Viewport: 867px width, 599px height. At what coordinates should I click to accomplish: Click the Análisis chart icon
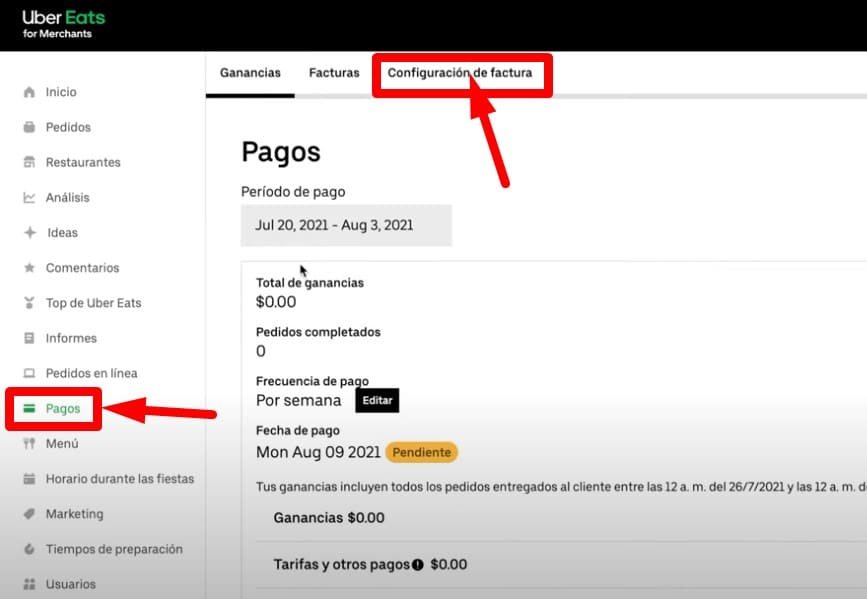[x=29, y=197]
